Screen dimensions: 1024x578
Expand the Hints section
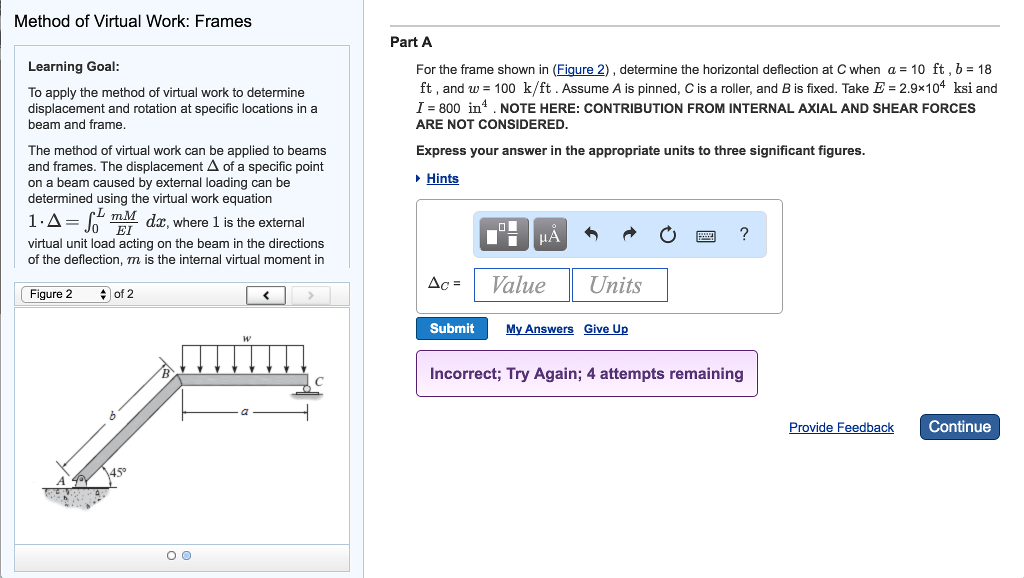(x=442, y=179)
